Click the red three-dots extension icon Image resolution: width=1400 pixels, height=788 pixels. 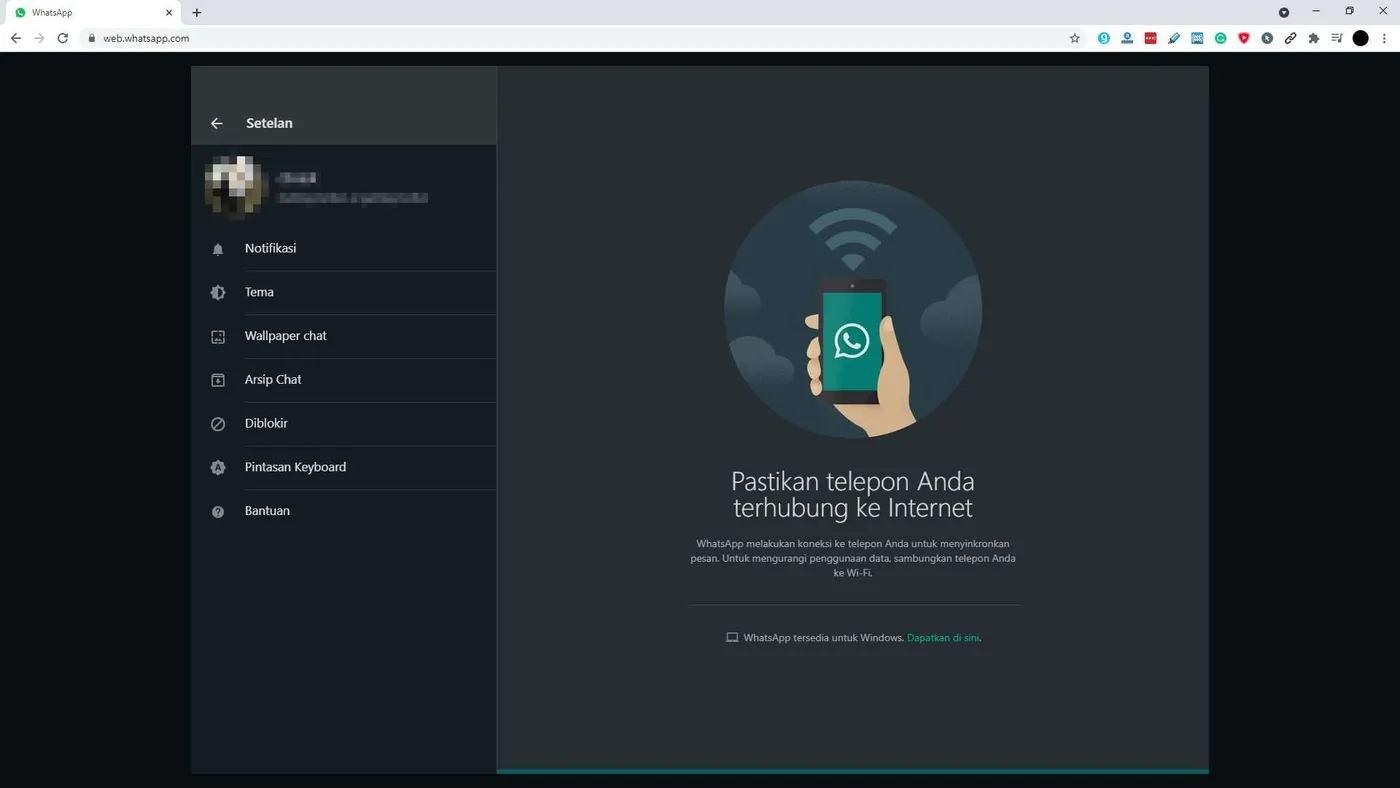1151,38
